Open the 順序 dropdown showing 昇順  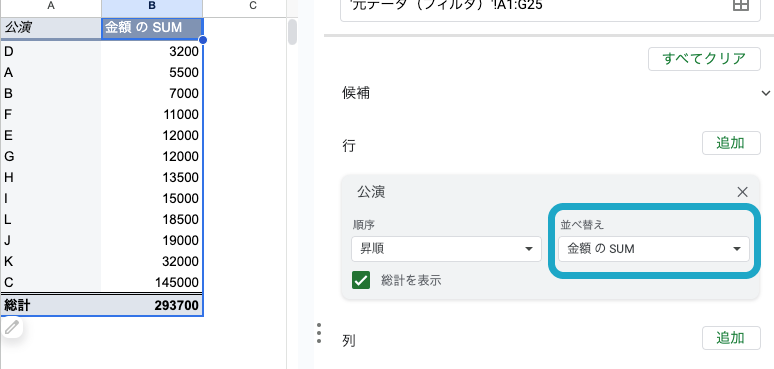tap(446, 249)
